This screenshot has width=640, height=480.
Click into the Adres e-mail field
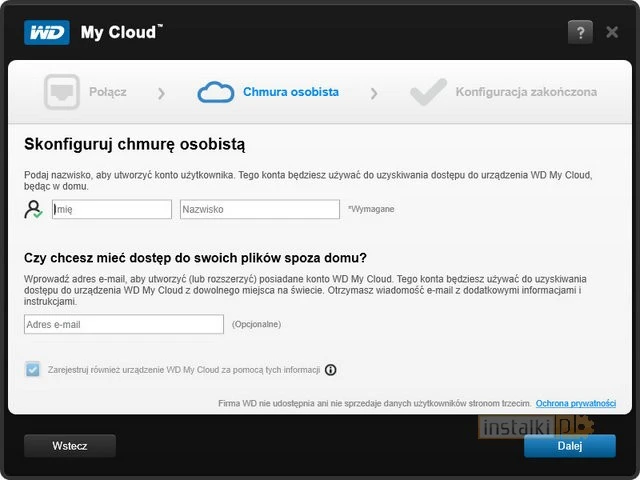124,324
